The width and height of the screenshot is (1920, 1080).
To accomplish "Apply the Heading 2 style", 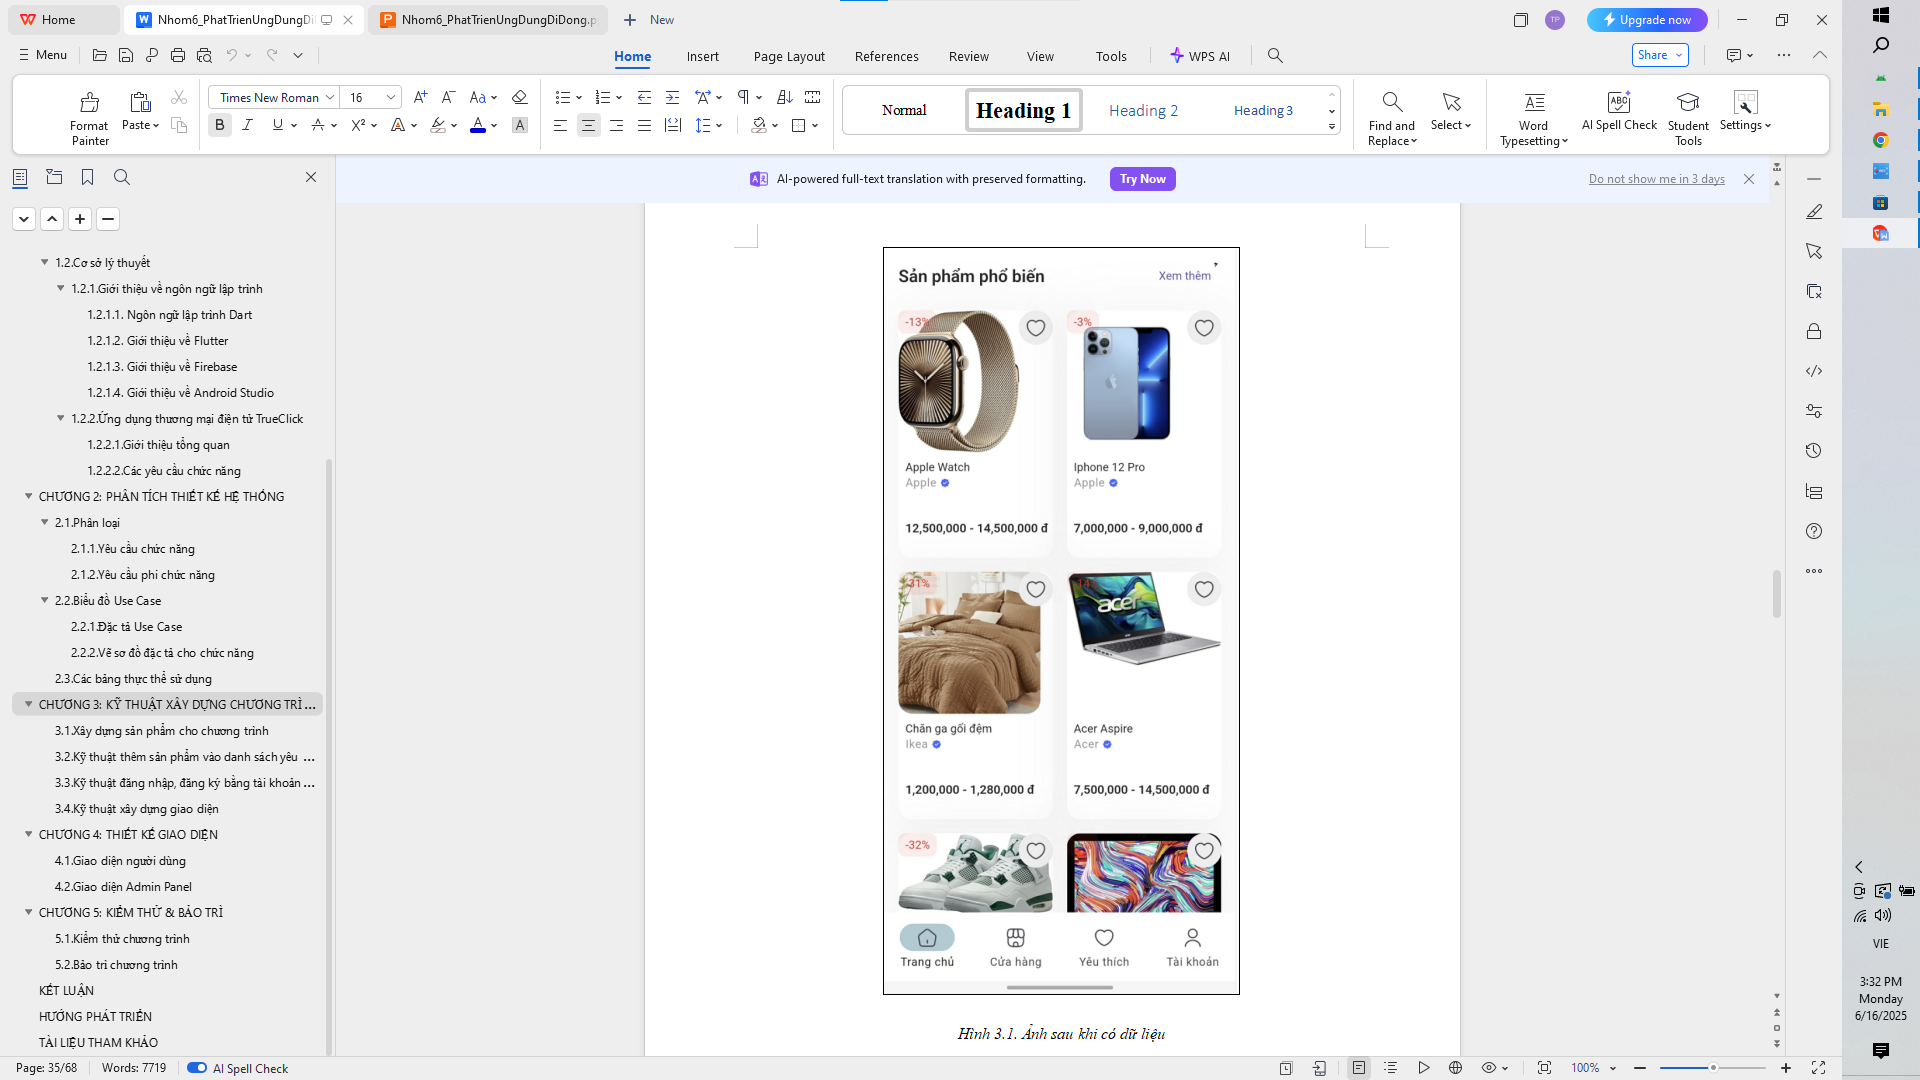I will 1143,110.
